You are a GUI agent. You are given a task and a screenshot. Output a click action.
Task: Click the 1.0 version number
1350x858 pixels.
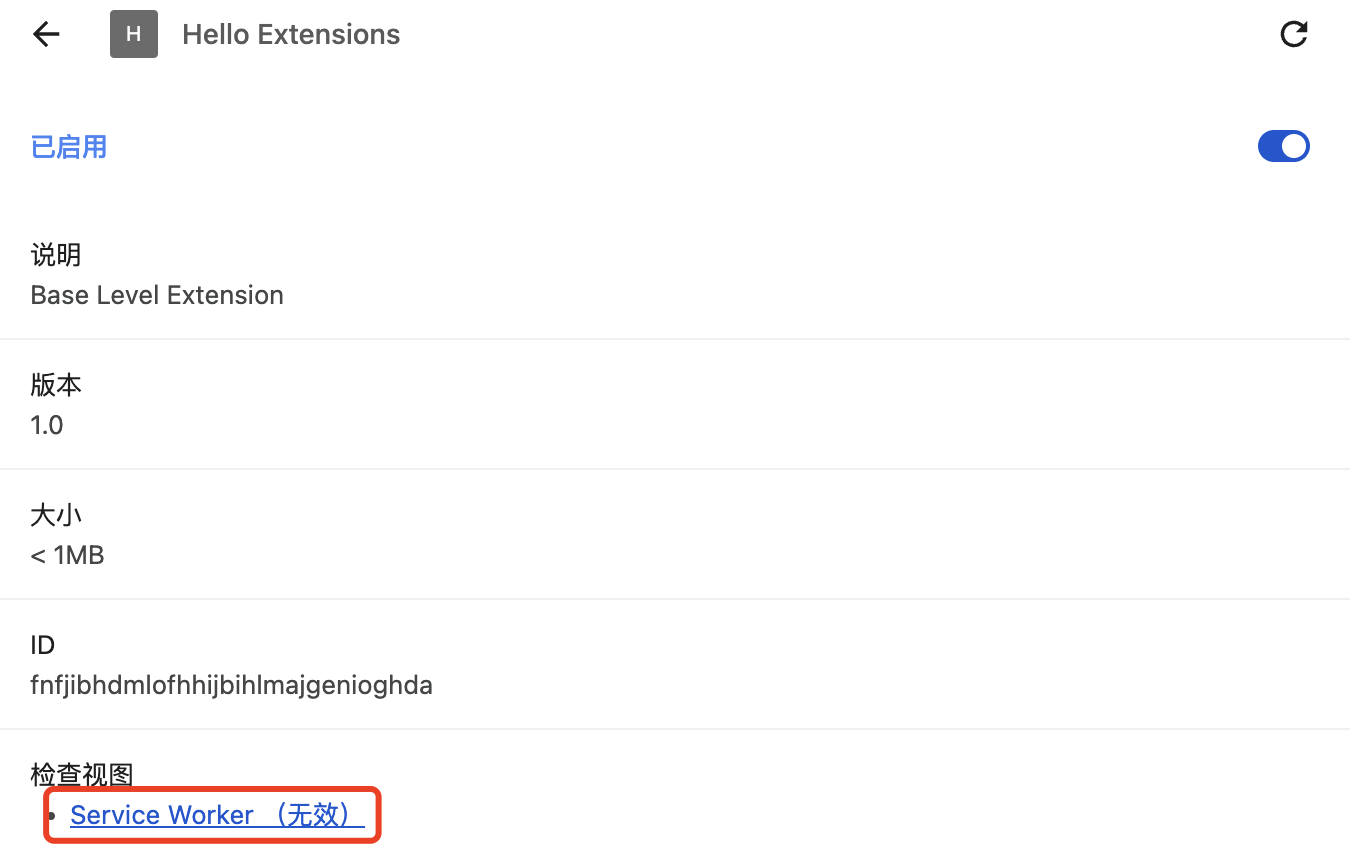click(x=47, y=425)
